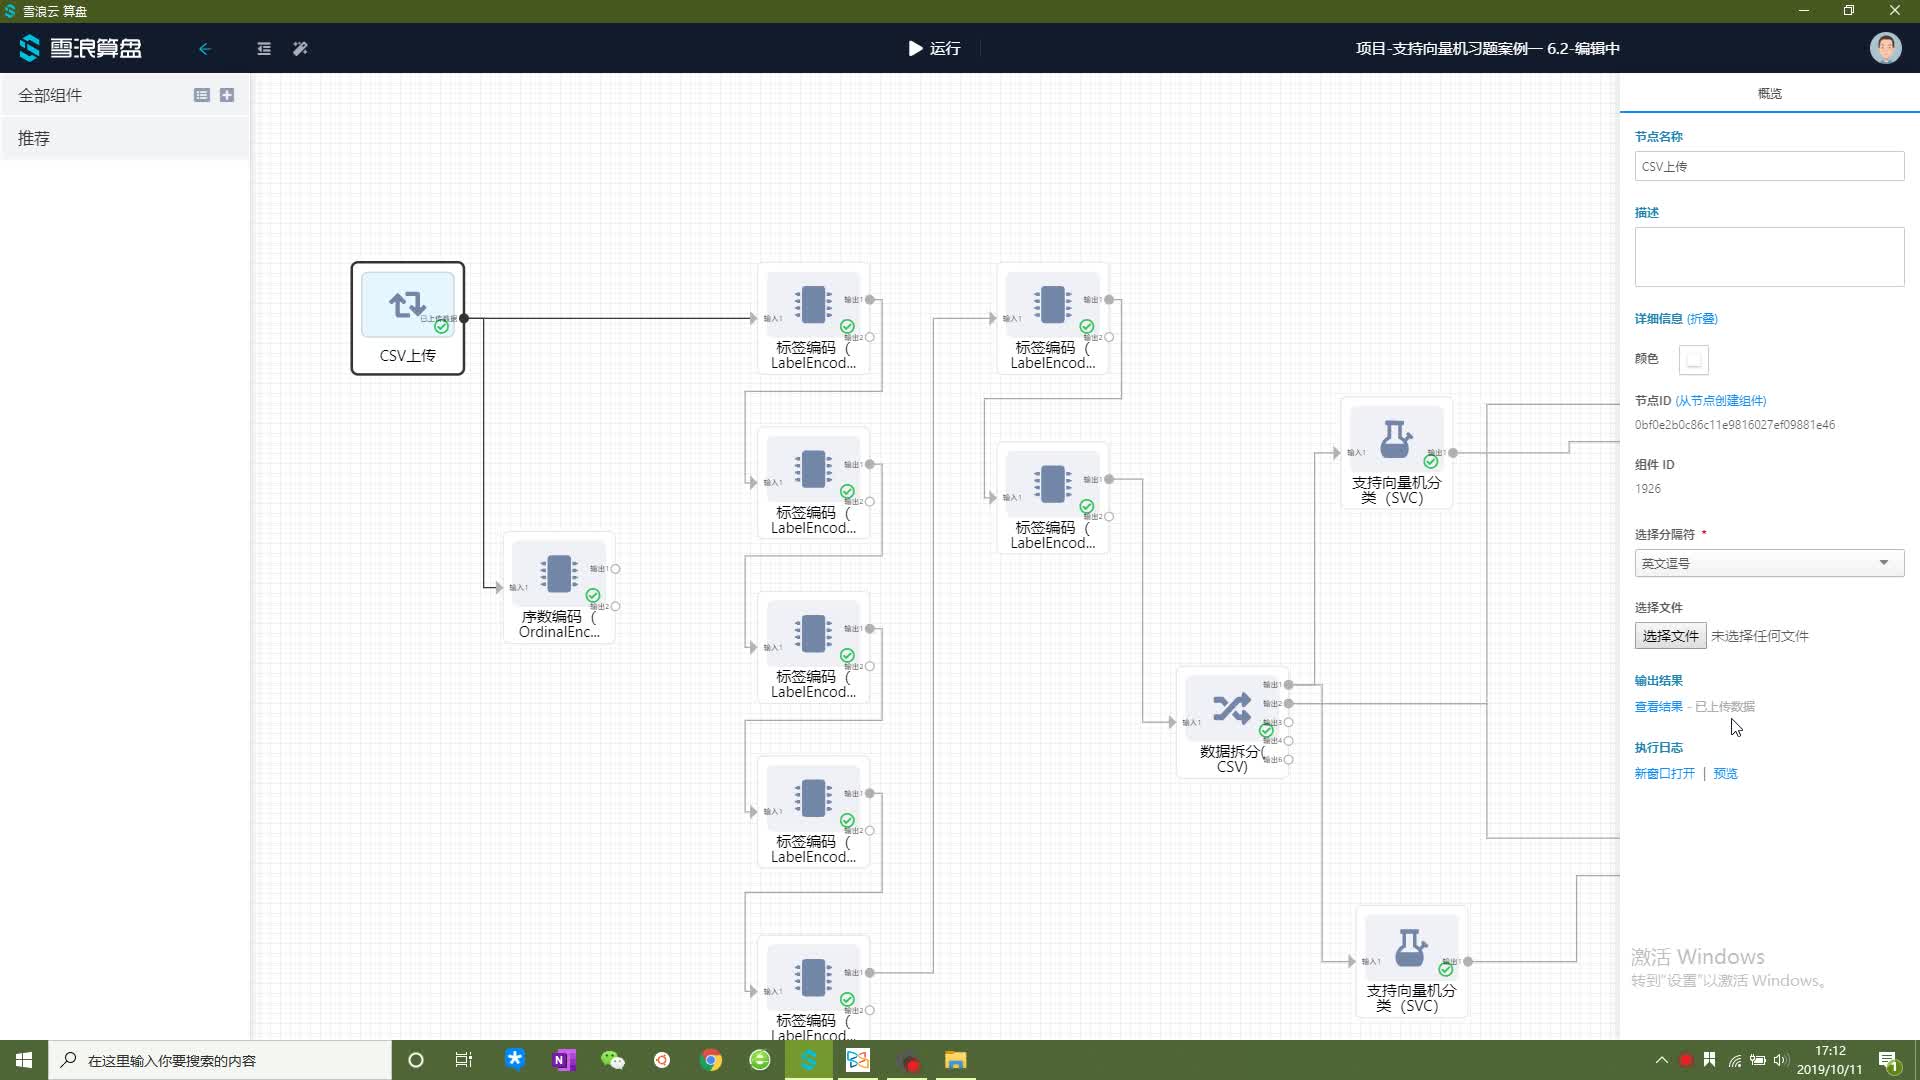Select the 序数编码 OrdinalEncoder node
1920x1080 pixels.
pos(558,574)
